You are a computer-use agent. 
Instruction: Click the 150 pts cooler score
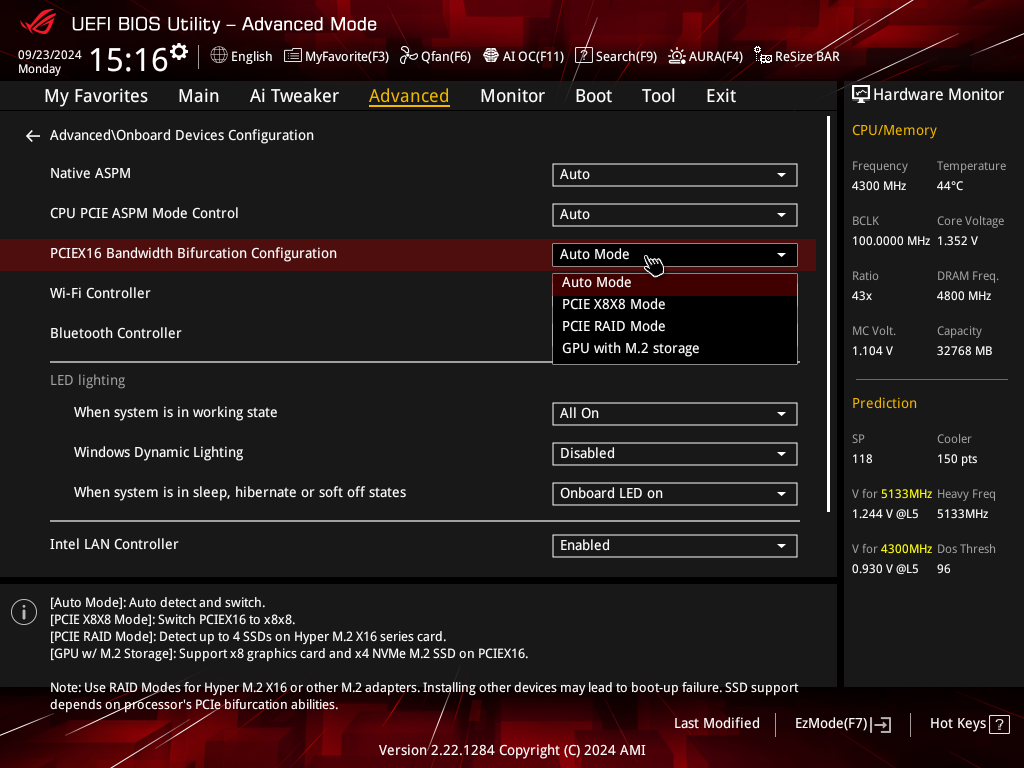tap(957, 458)
